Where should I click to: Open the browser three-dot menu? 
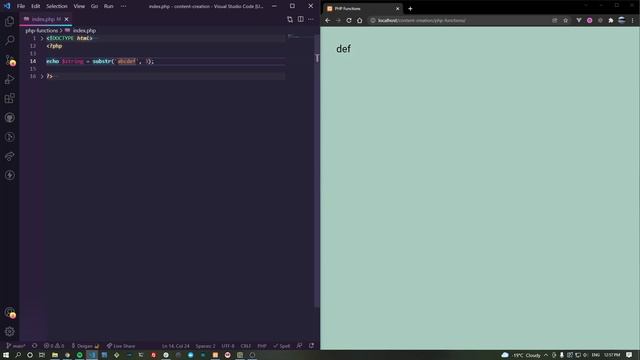coord(633,20)
